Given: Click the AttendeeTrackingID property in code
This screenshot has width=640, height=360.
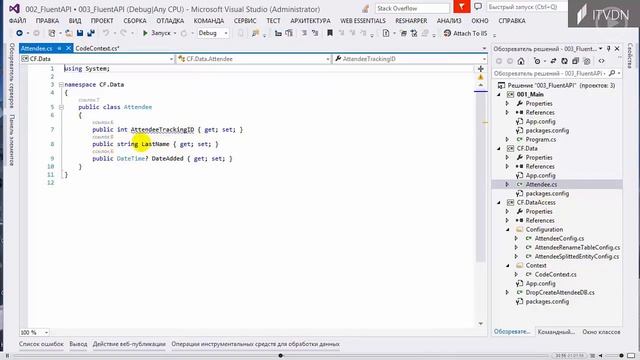Looking at the screenshot, I should (x=162, y=130).
